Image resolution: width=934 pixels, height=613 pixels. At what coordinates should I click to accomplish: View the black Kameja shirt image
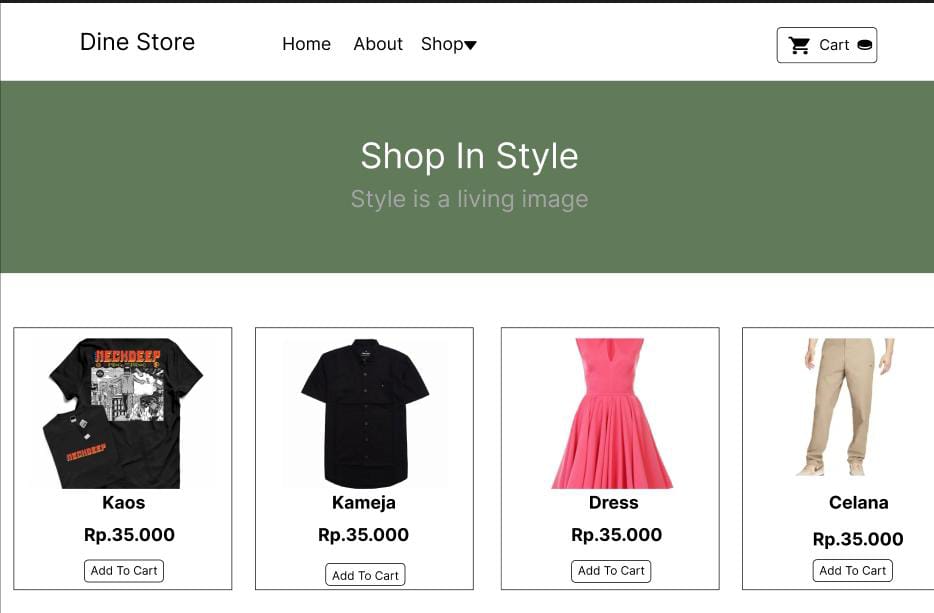coord(365,413)
